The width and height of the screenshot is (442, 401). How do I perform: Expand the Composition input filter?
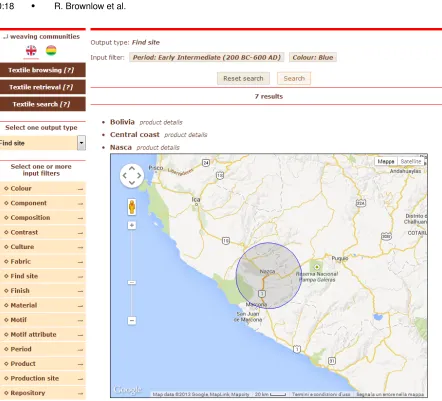point(43,218)
